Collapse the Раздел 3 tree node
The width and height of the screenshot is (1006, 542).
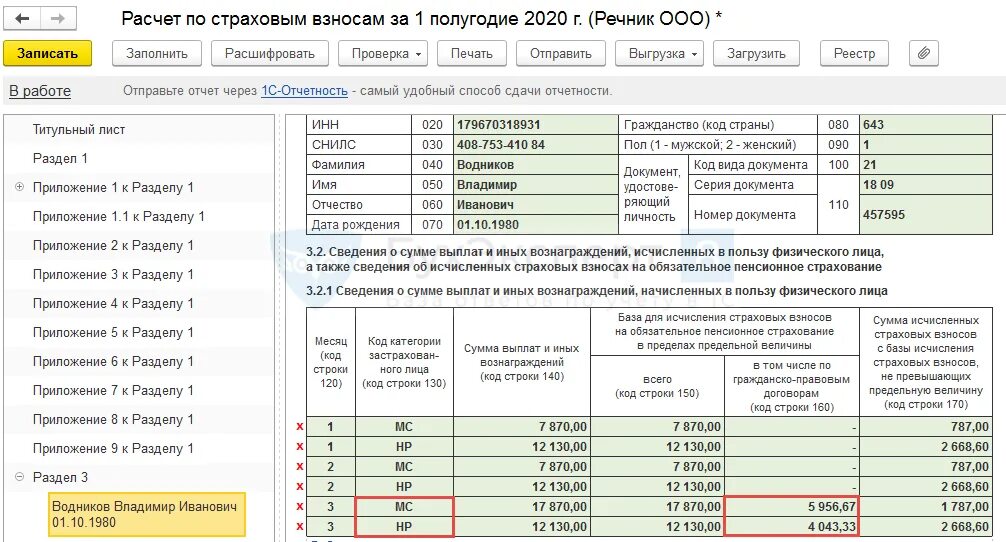19,477
